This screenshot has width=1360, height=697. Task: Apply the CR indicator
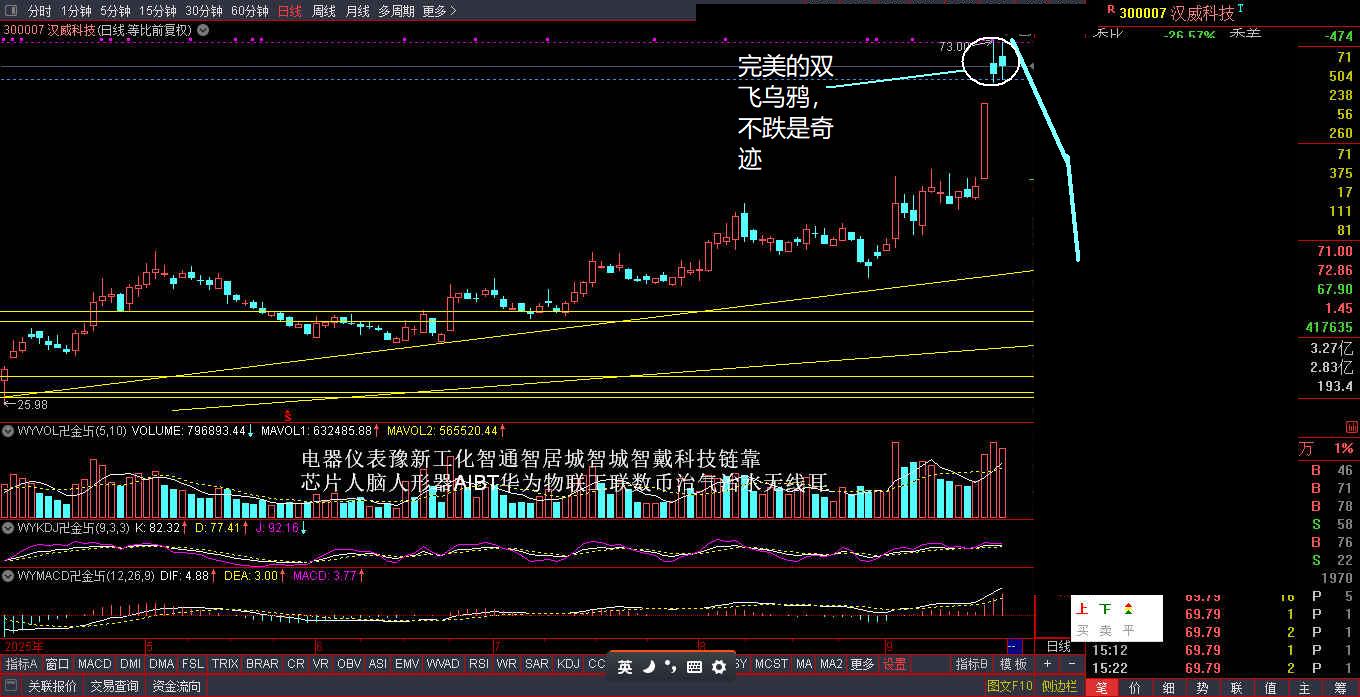296,664
